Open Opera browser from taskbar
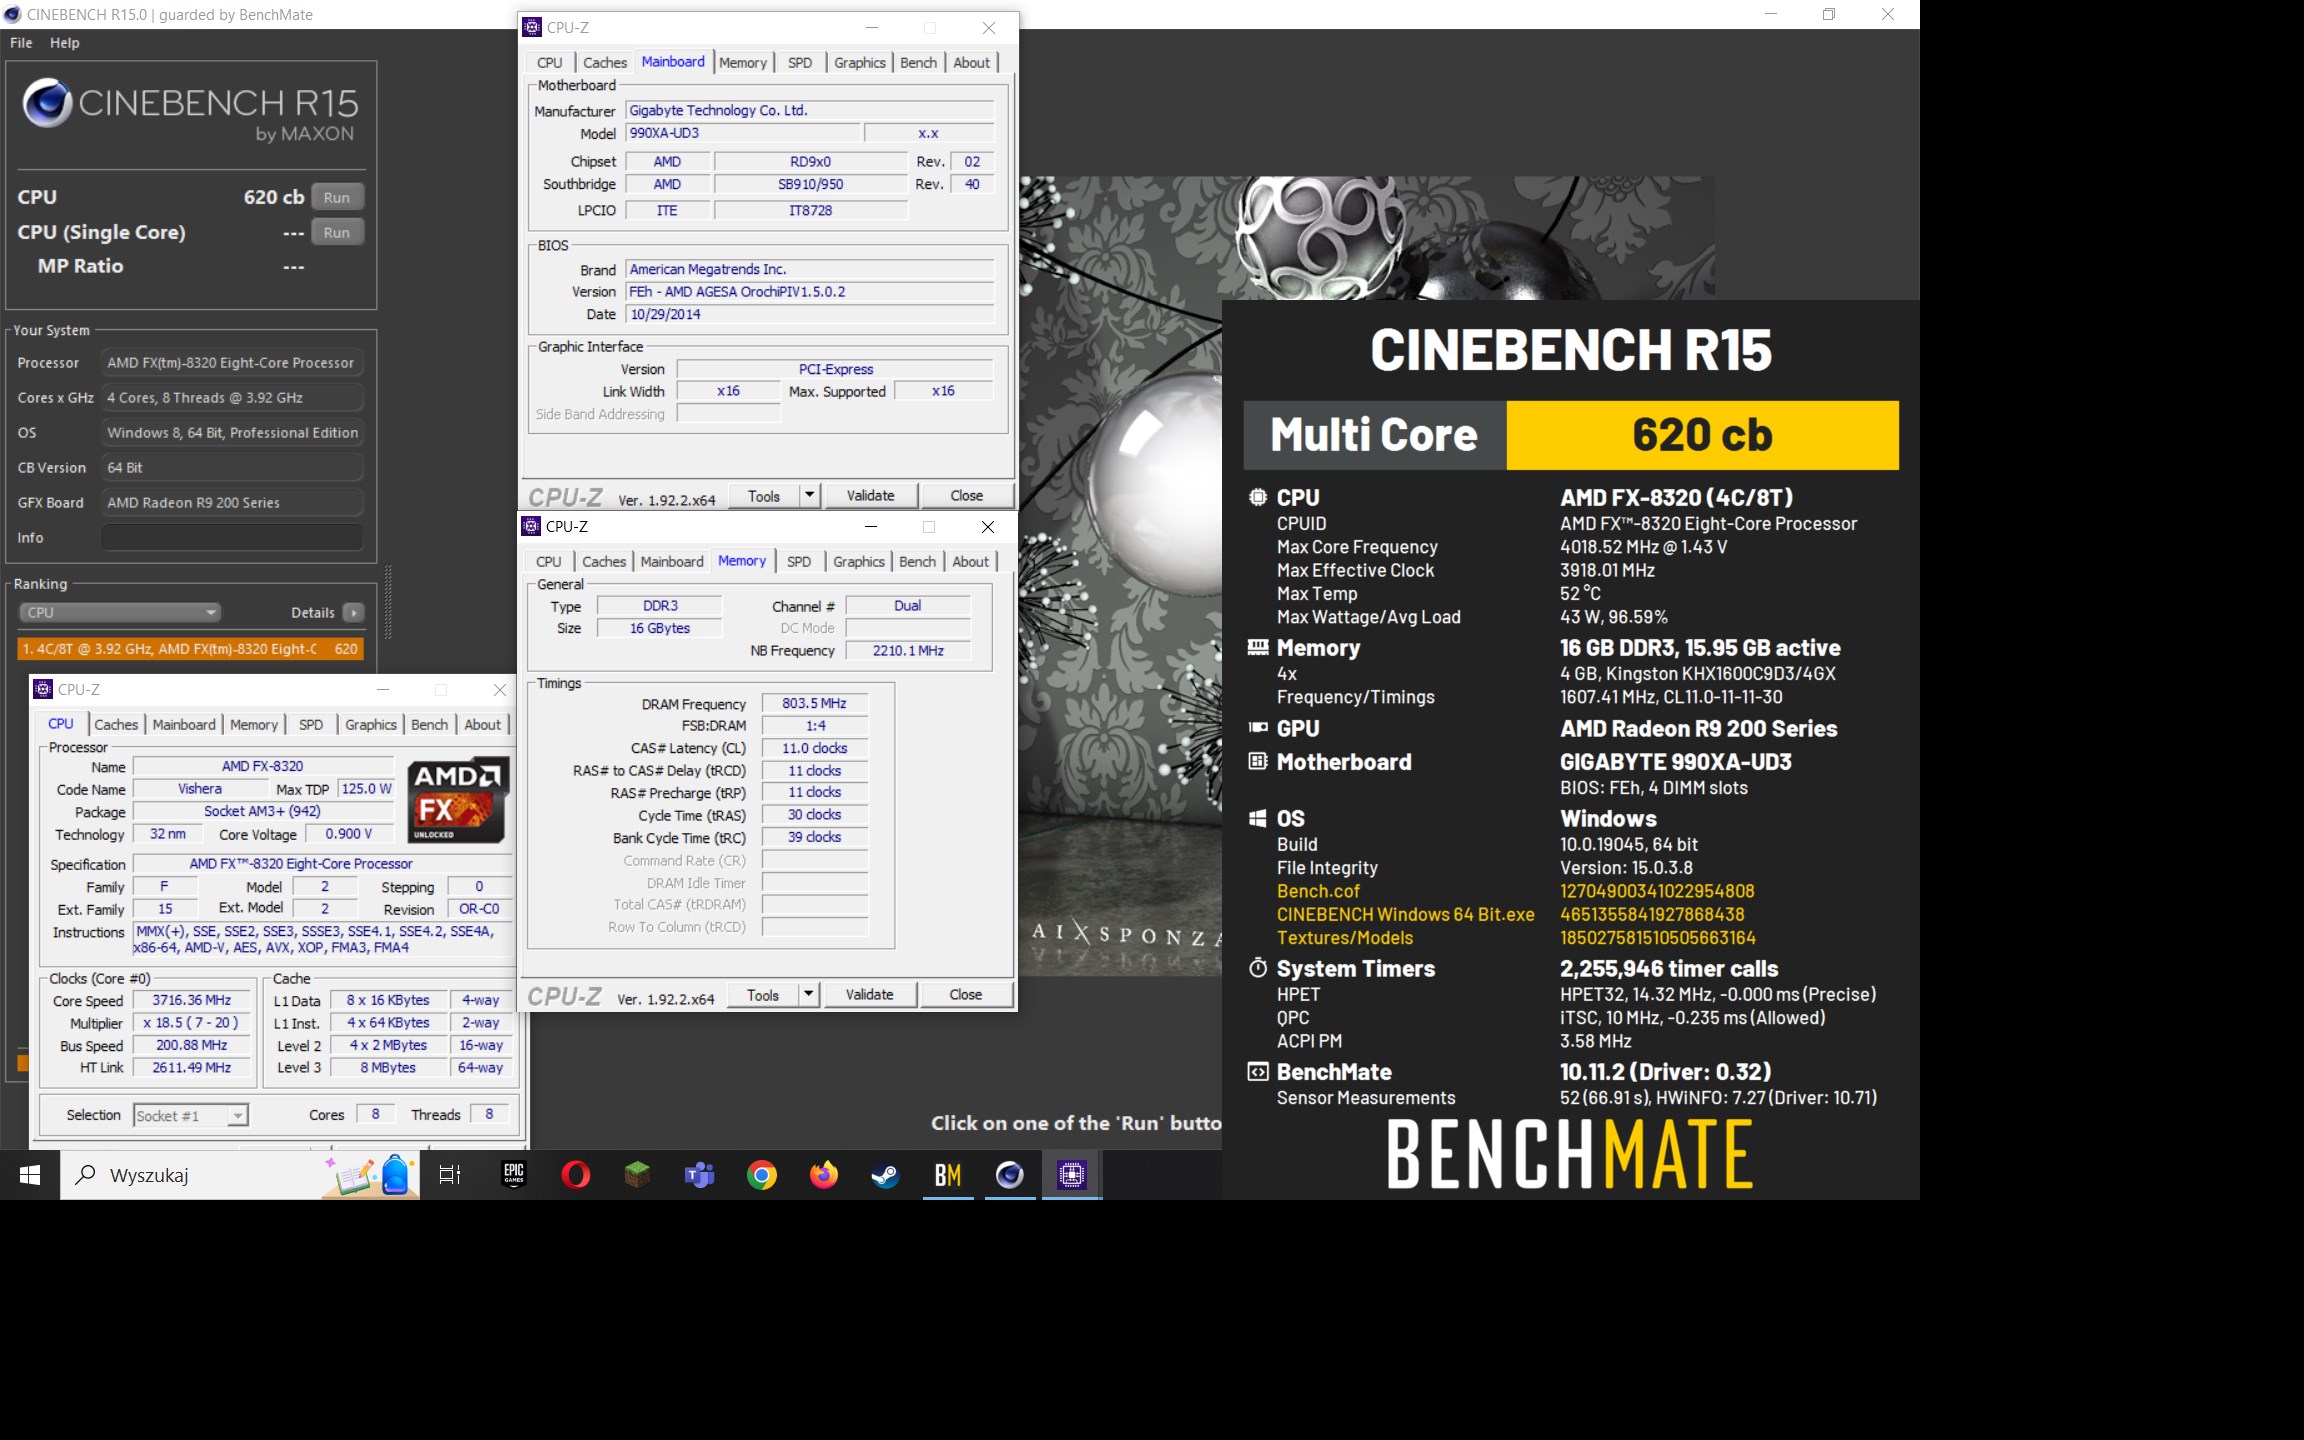This screenshot has height=1440, width=2304. [576, 1175]
